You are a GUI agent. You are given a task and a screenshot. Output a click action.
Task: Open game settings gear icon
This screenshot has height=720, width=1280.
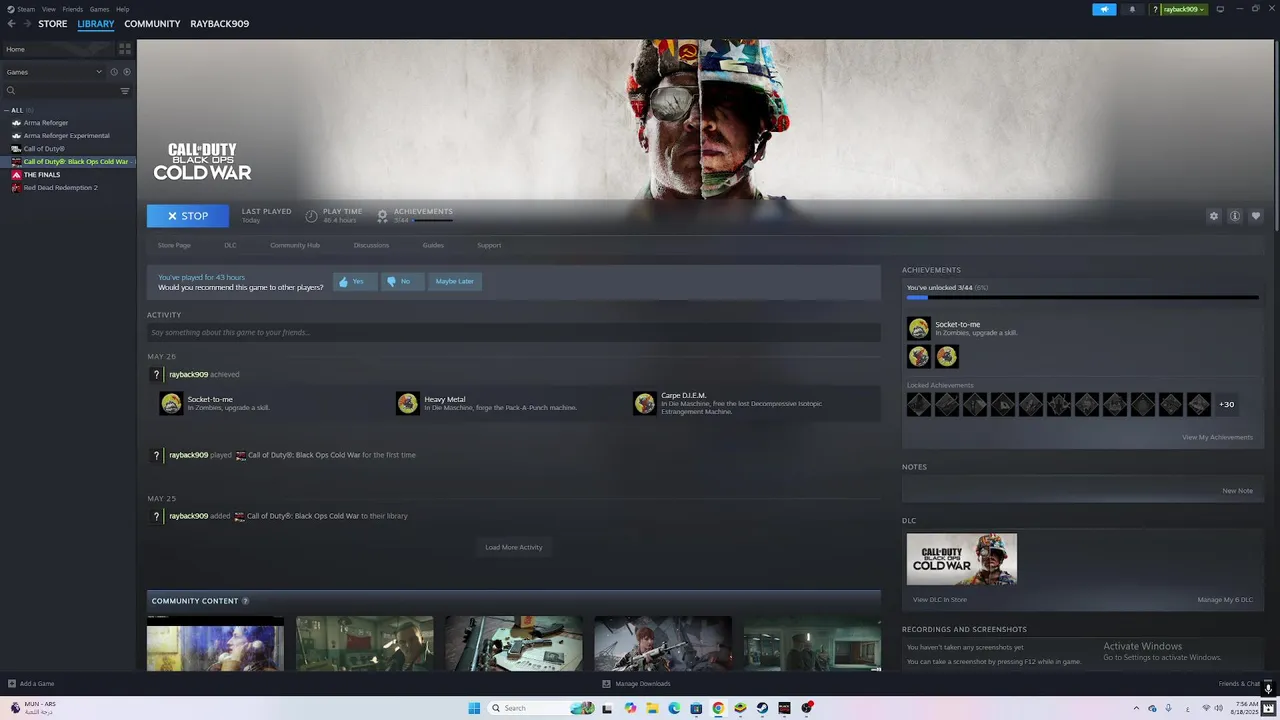[x=1214, y=216]
